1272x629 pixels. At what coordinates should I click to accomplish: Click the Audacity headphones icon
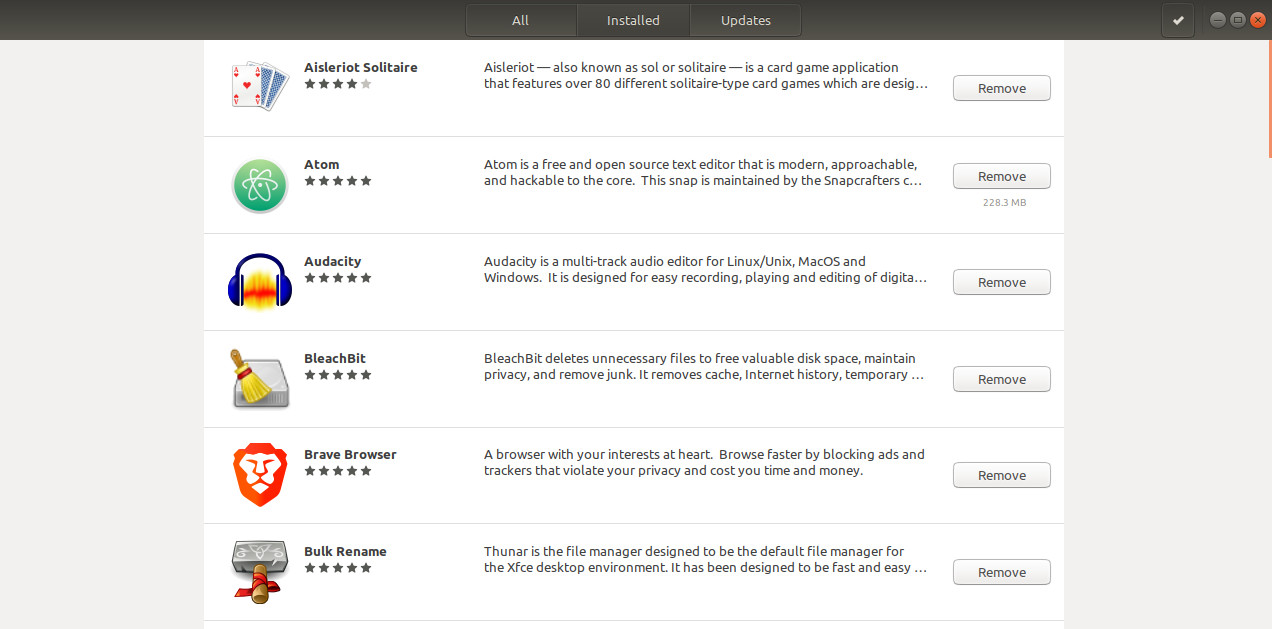tap(260, 282)
